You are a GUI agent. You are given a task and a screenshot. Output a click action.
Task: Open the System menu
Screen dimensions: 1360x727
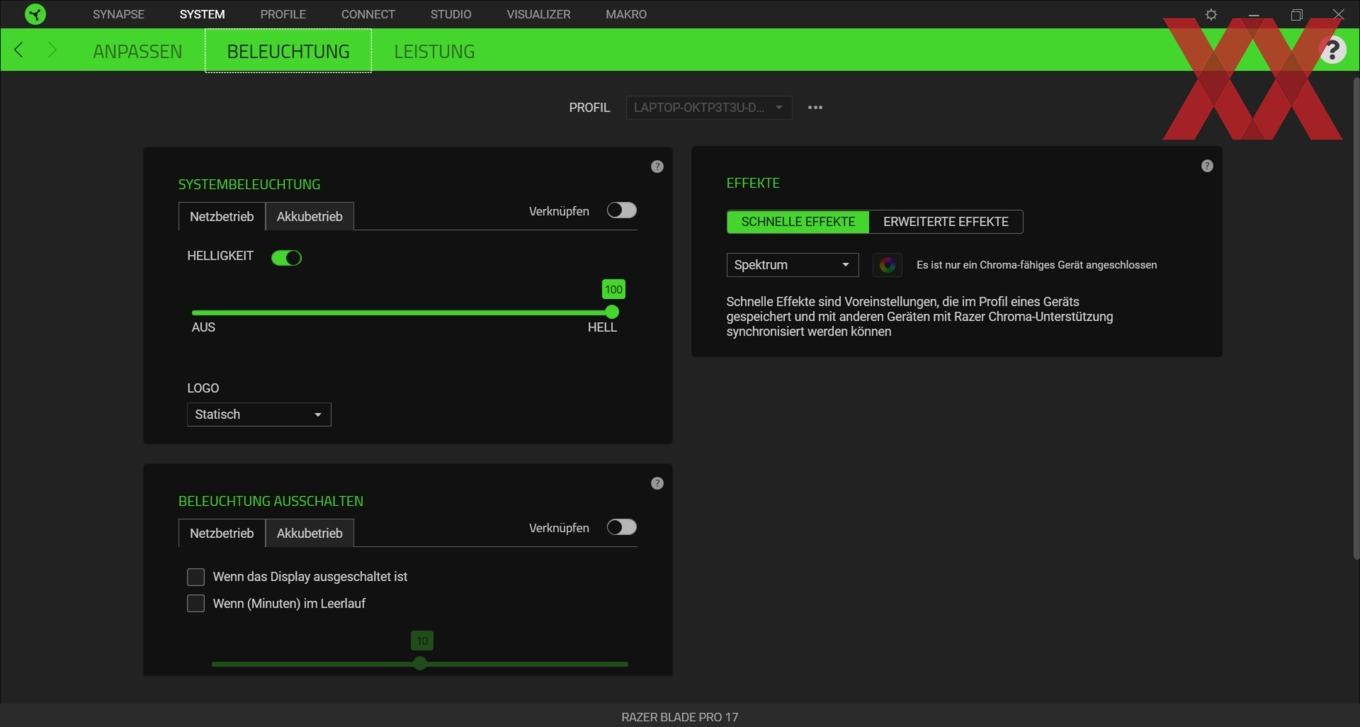tap(202, 14)
